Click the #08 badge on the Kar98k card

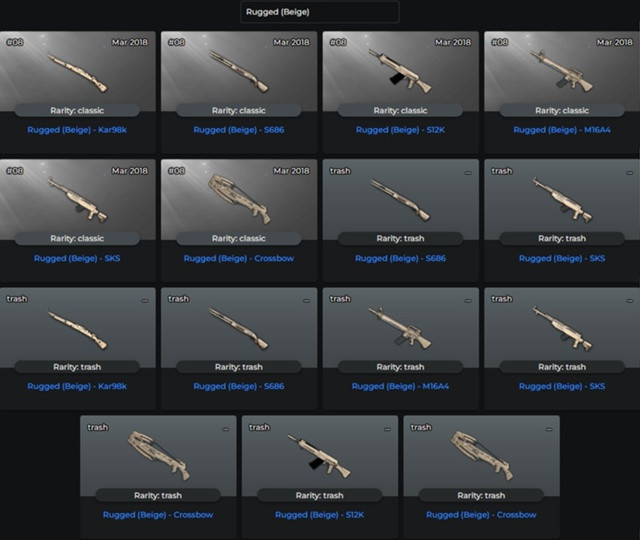click(15, 42)
